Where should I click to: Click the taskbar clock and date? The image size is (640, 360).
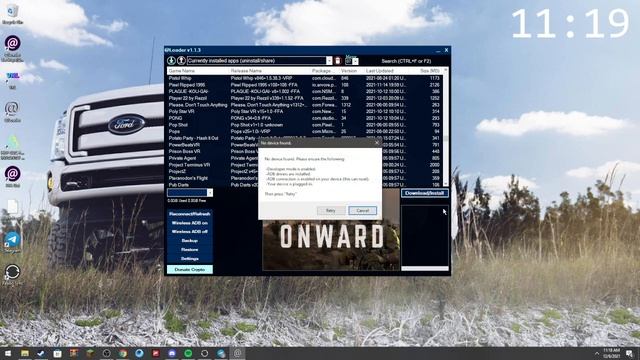click(x=611, y=353)
